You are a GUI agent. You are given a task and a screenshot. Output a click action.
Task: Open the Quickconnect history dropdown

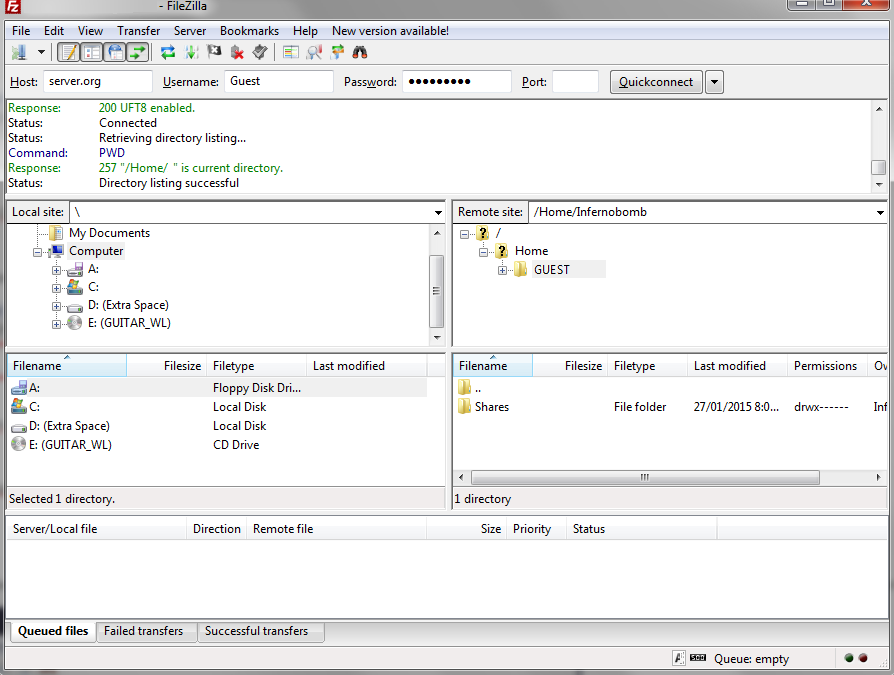coord(714,82)
